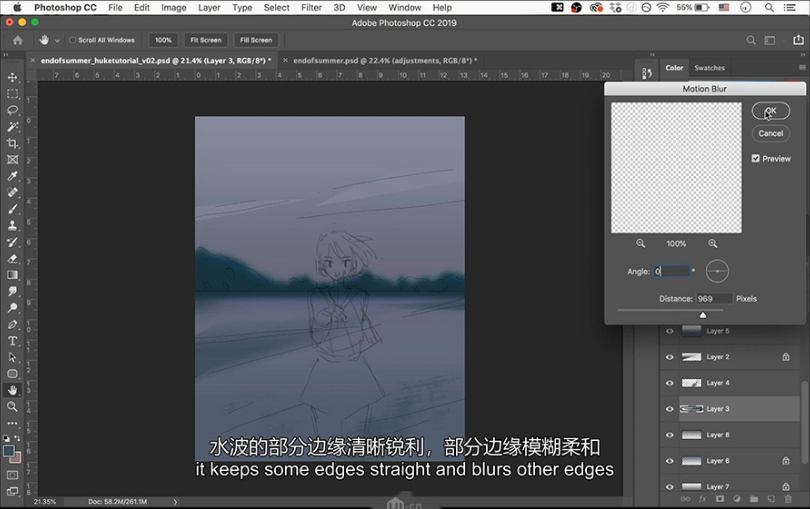Viewport: 810px width, 509px height.
Task: Hide Layer 2 visibility eye
Action: pos(670,357)
